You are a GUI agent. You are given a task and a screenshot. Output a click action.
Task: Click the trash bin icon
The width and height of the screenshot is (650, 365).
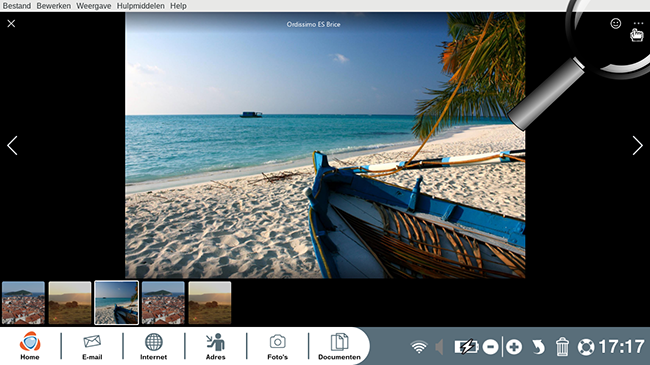[x=562, y=347]
